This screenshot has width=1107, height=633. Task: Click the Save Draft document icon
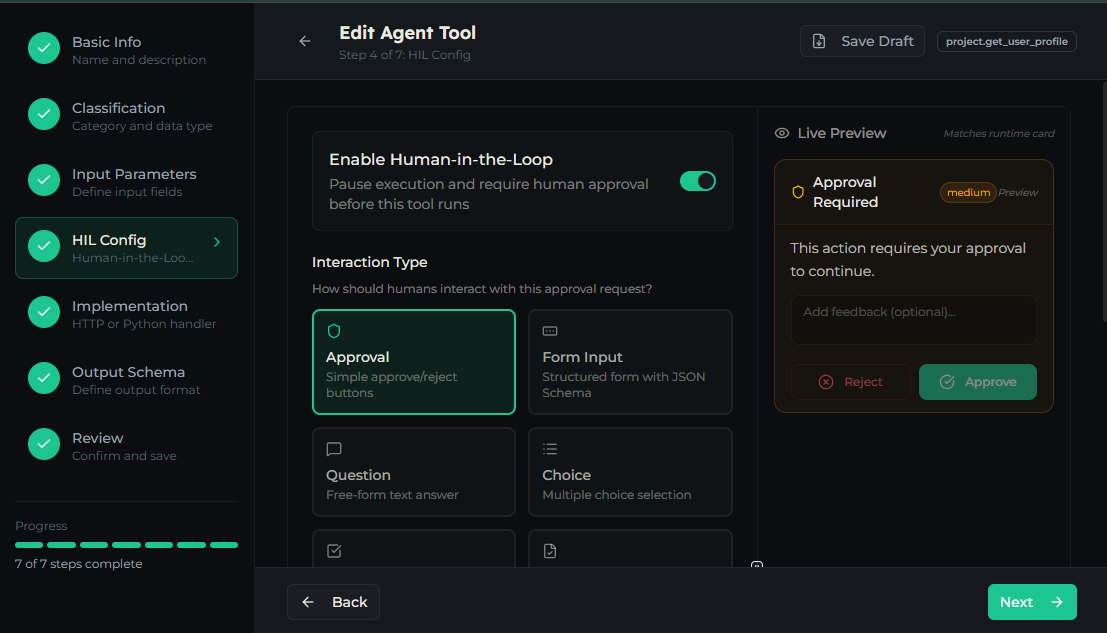819,42
